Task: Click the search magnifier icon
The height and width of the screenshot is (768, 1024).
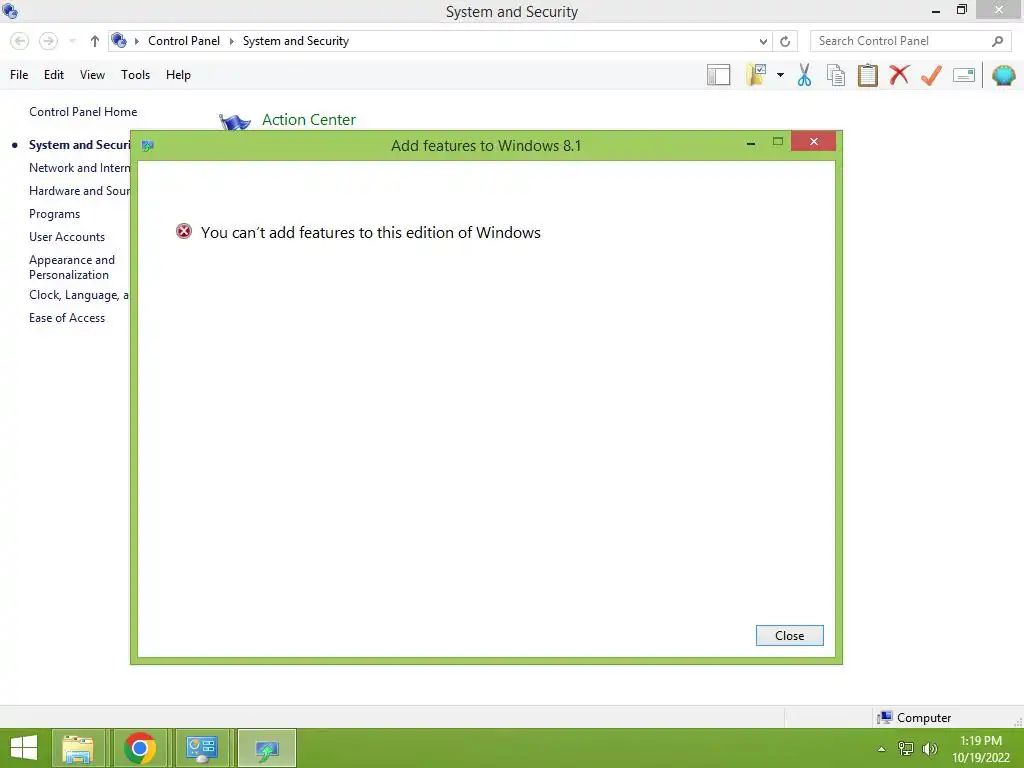Action: pos(997,41)
